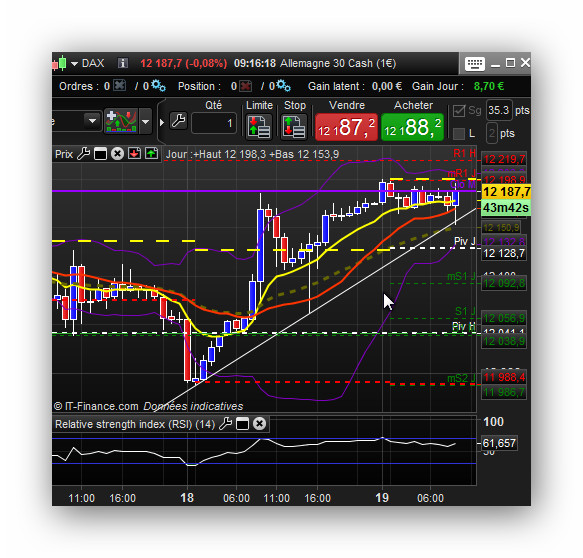Screen dimensions: 583x558
Task: Click Relative strength index (RSI) (14) label
Action: coord(135,424)
